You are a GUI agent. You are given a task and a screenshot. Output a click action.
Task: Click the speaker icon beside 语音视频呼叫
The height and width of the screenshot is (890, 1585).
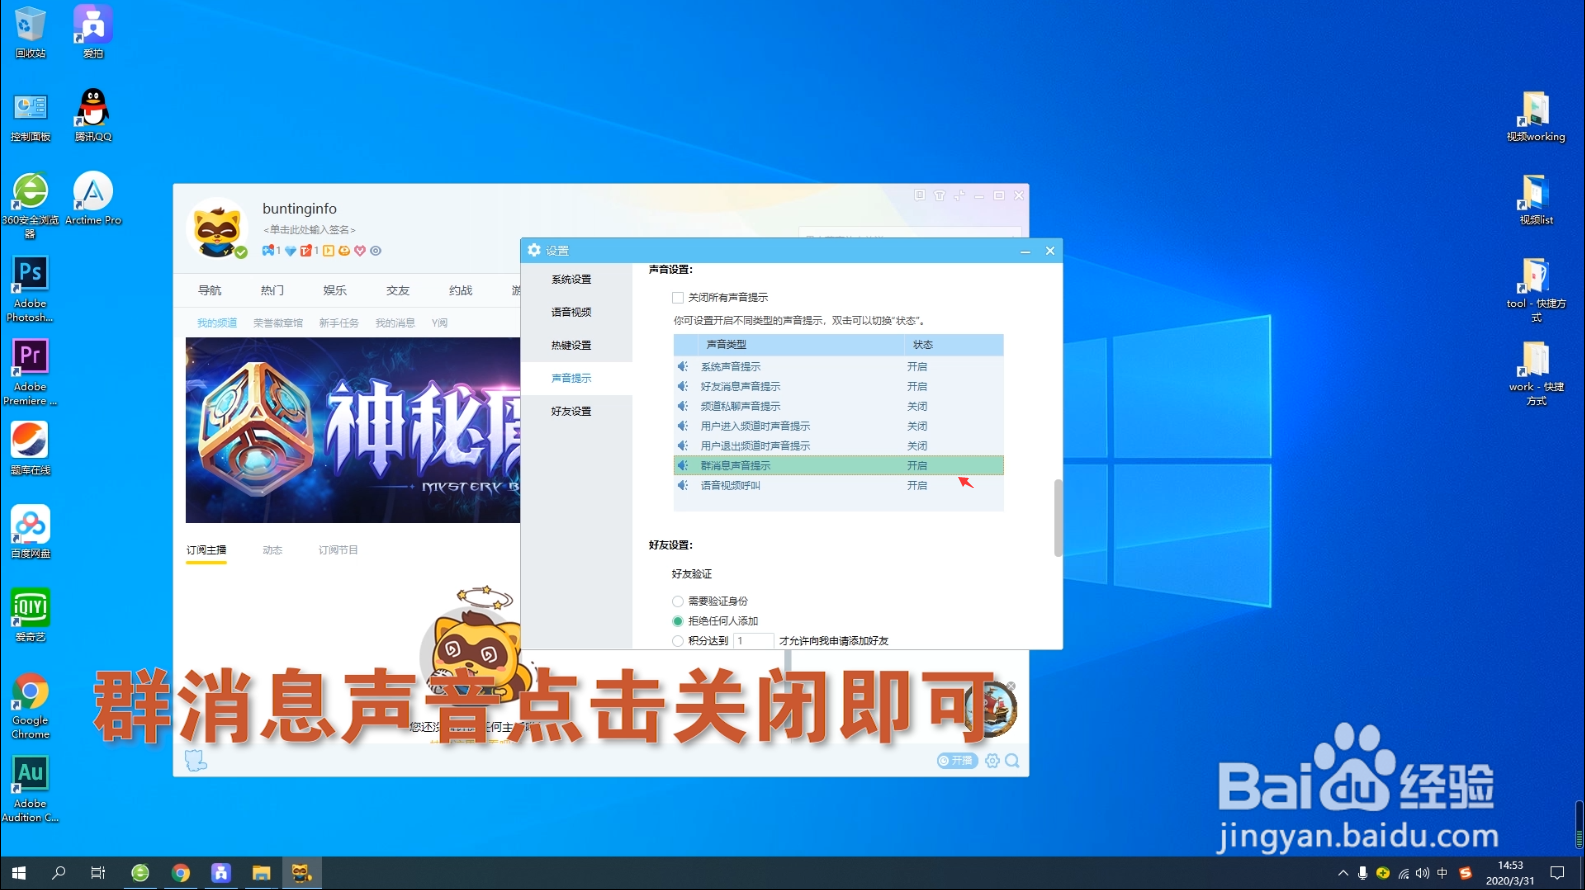tap(682, 485)
